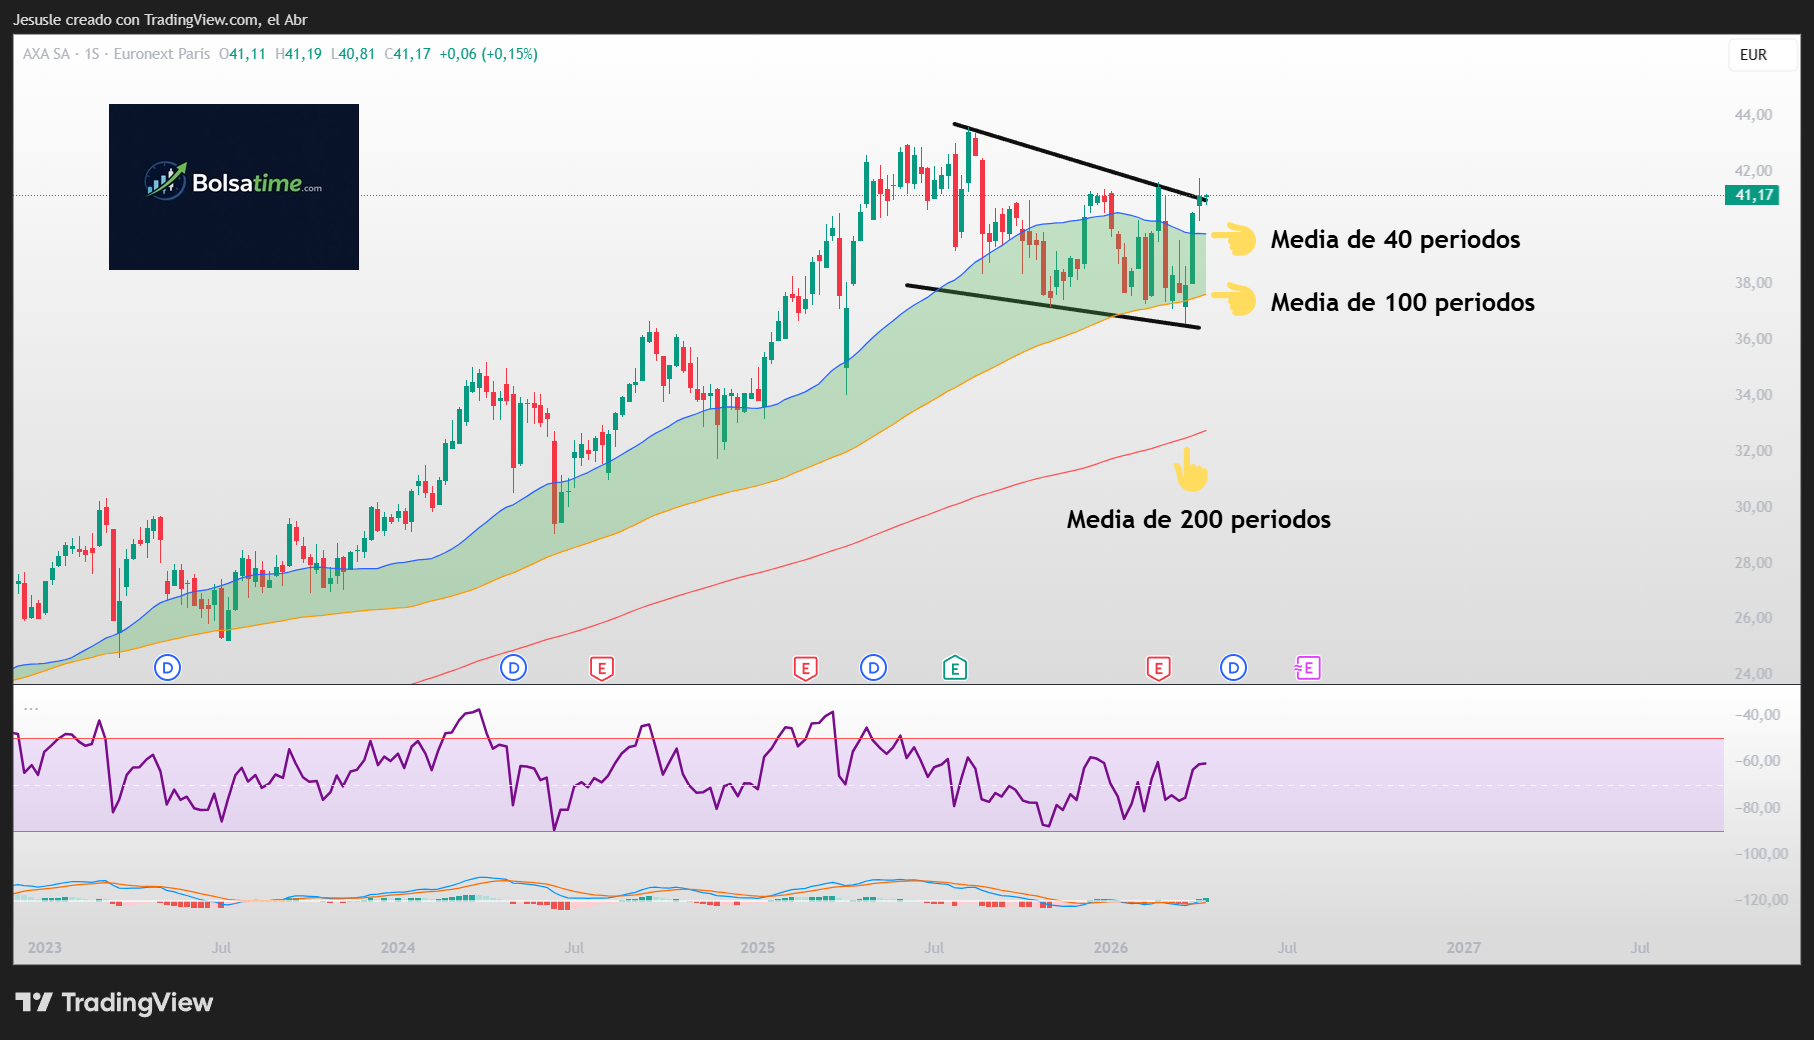
Task: Click the earnings E badge near 2026
Action: 1158,668
